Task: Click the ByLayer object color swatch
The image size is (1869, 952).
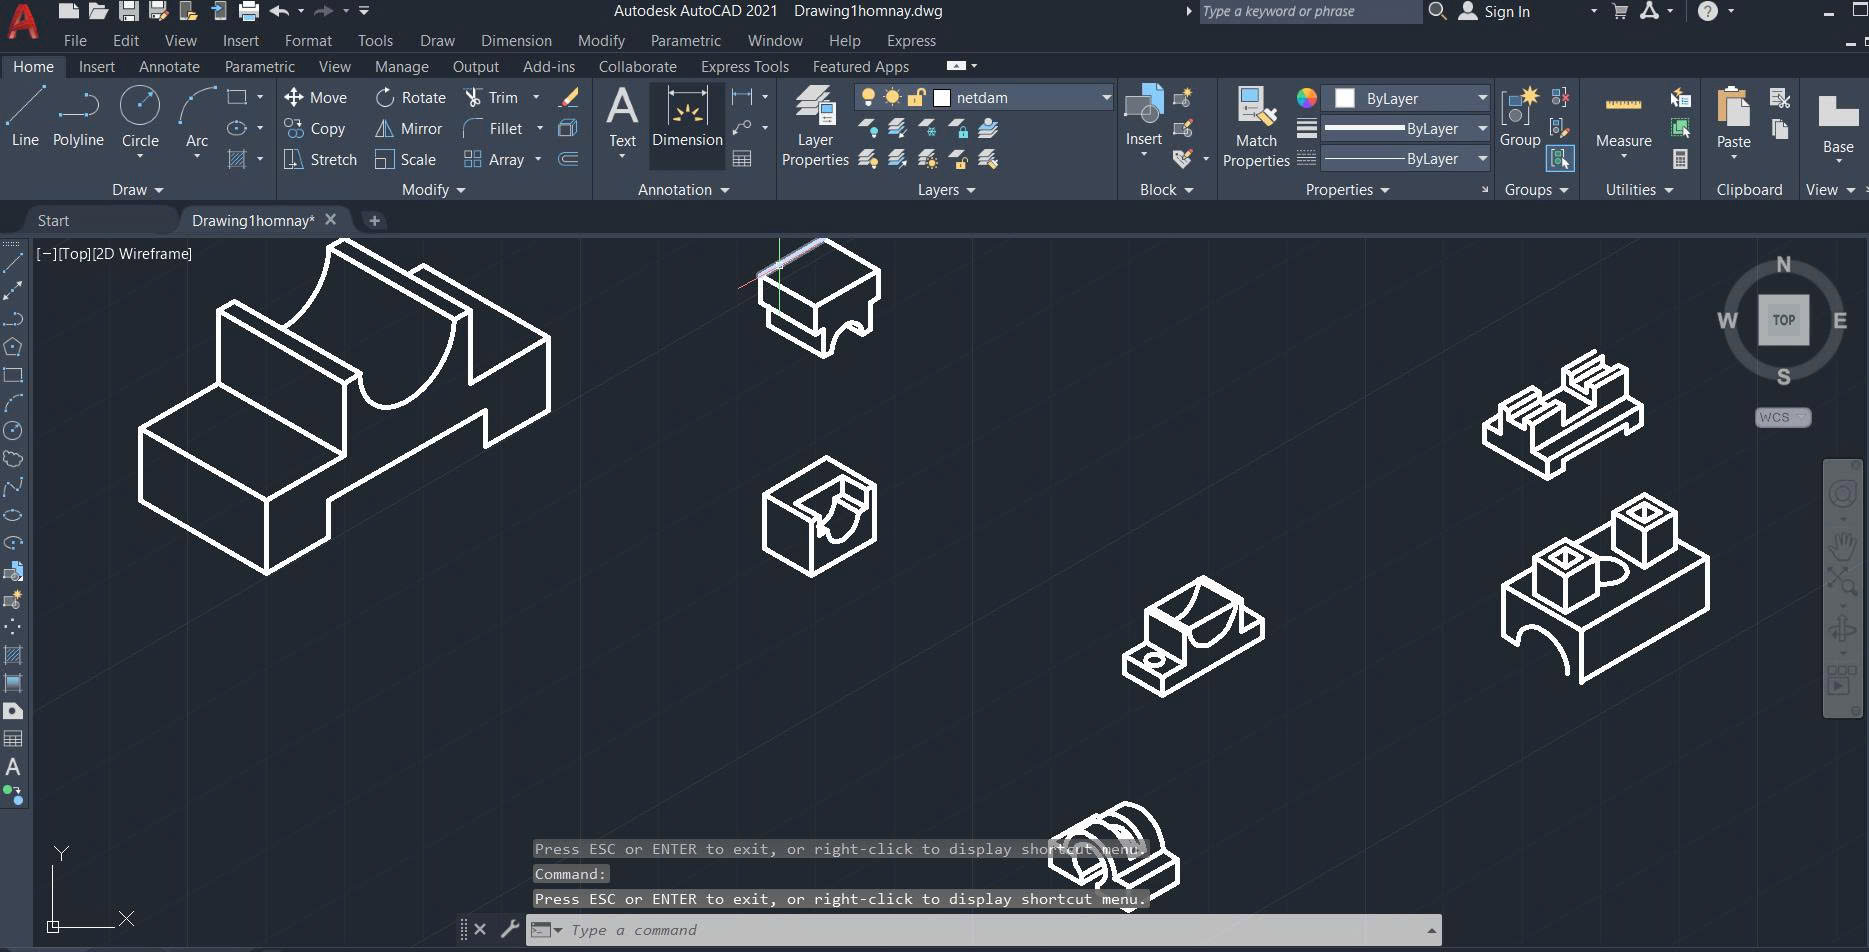Action: (x=1345, y=98)
